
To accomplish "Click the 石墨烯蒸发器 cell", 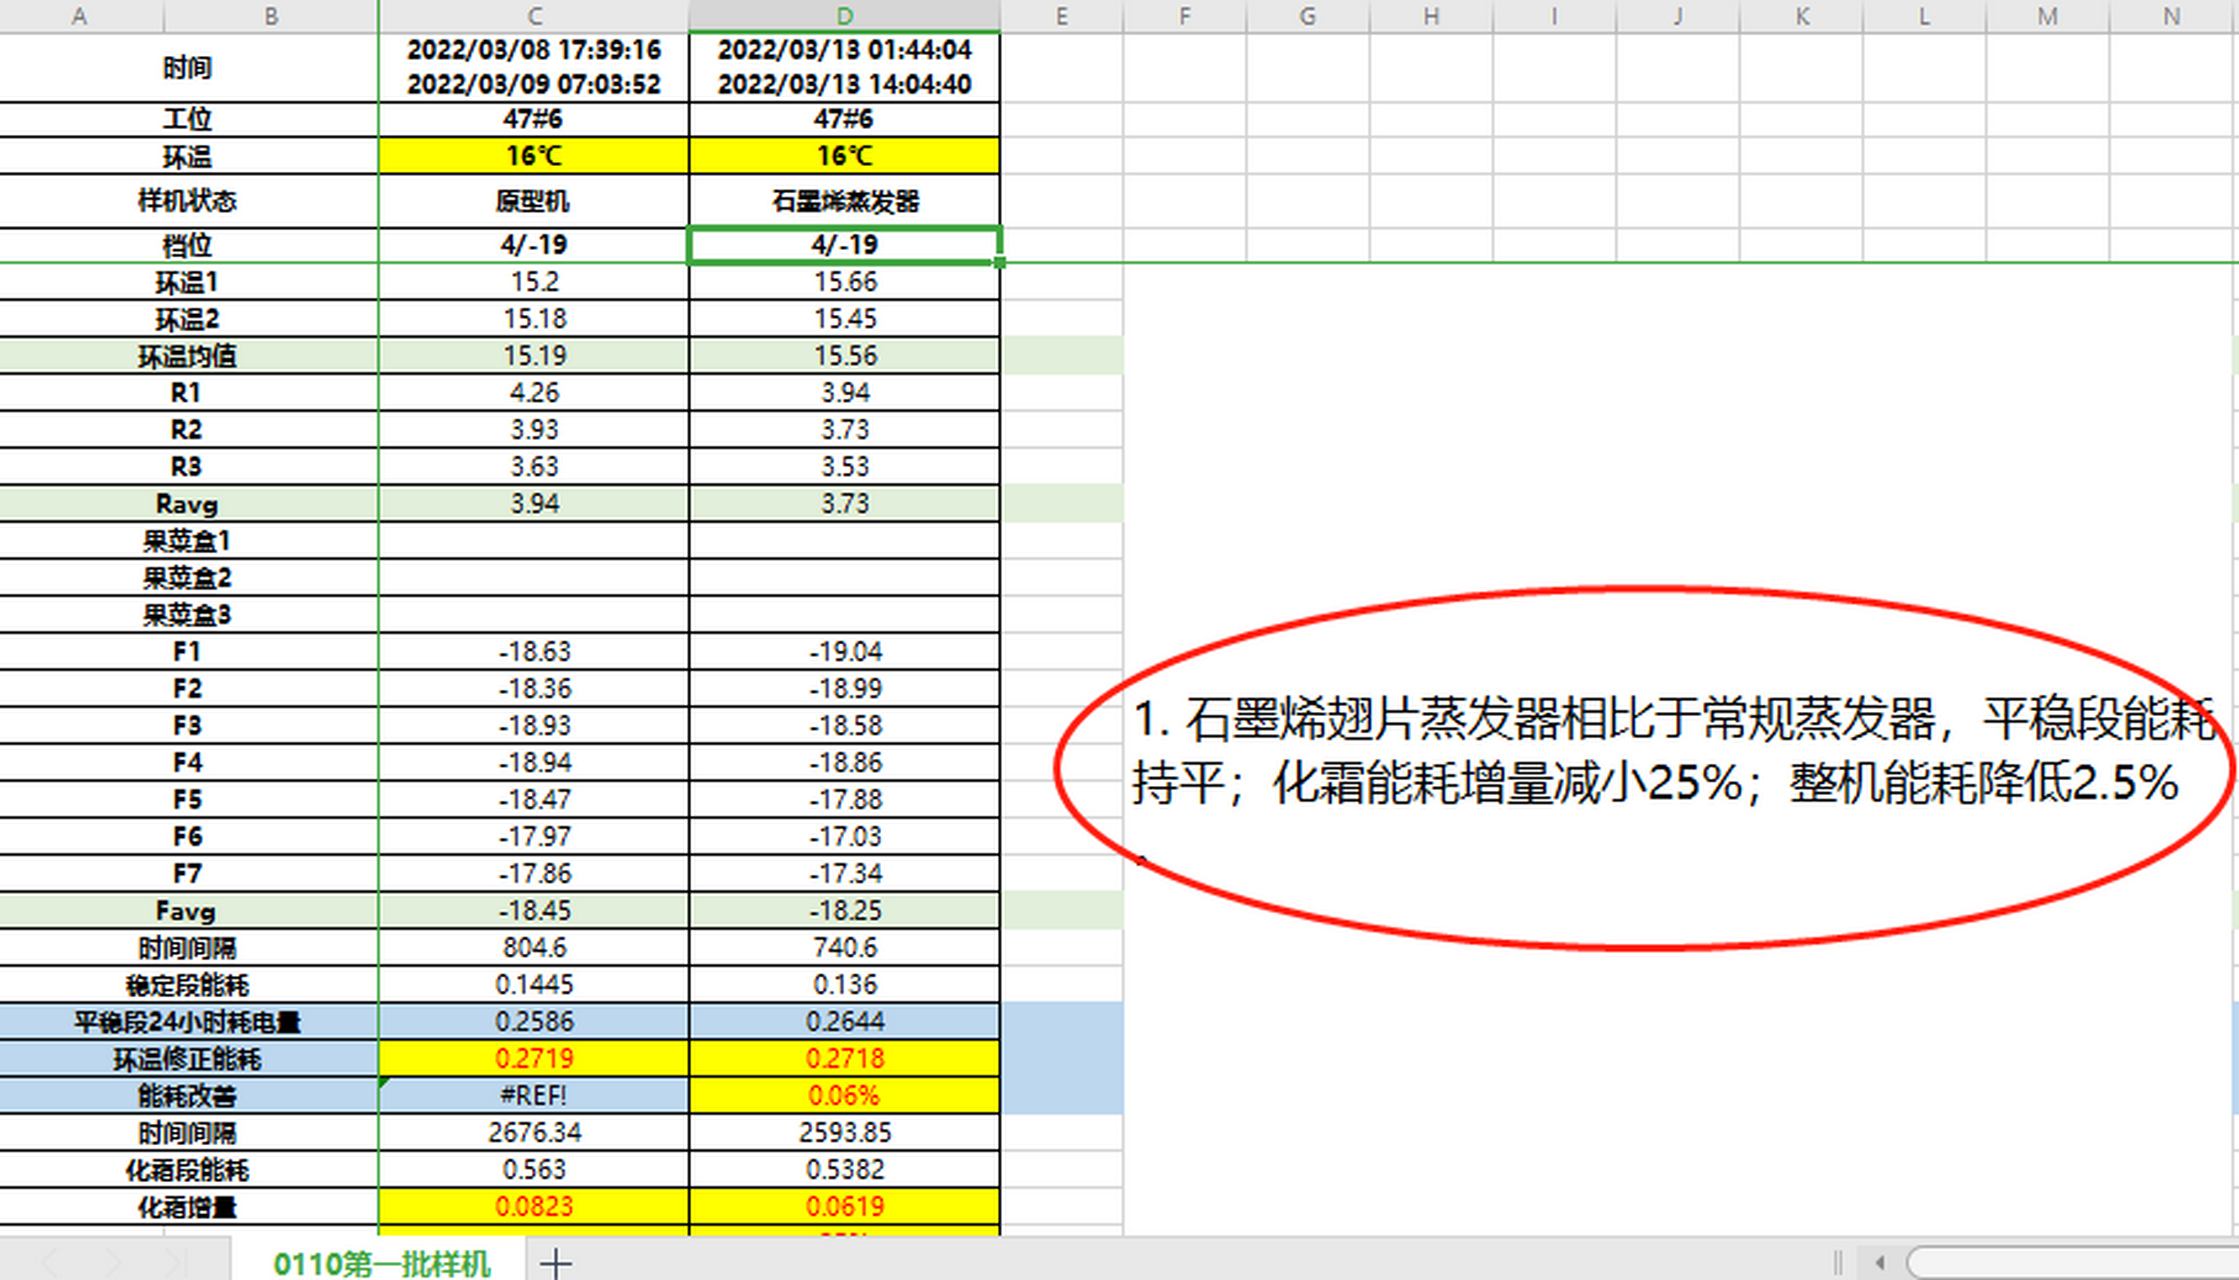I will pos(845,201).
